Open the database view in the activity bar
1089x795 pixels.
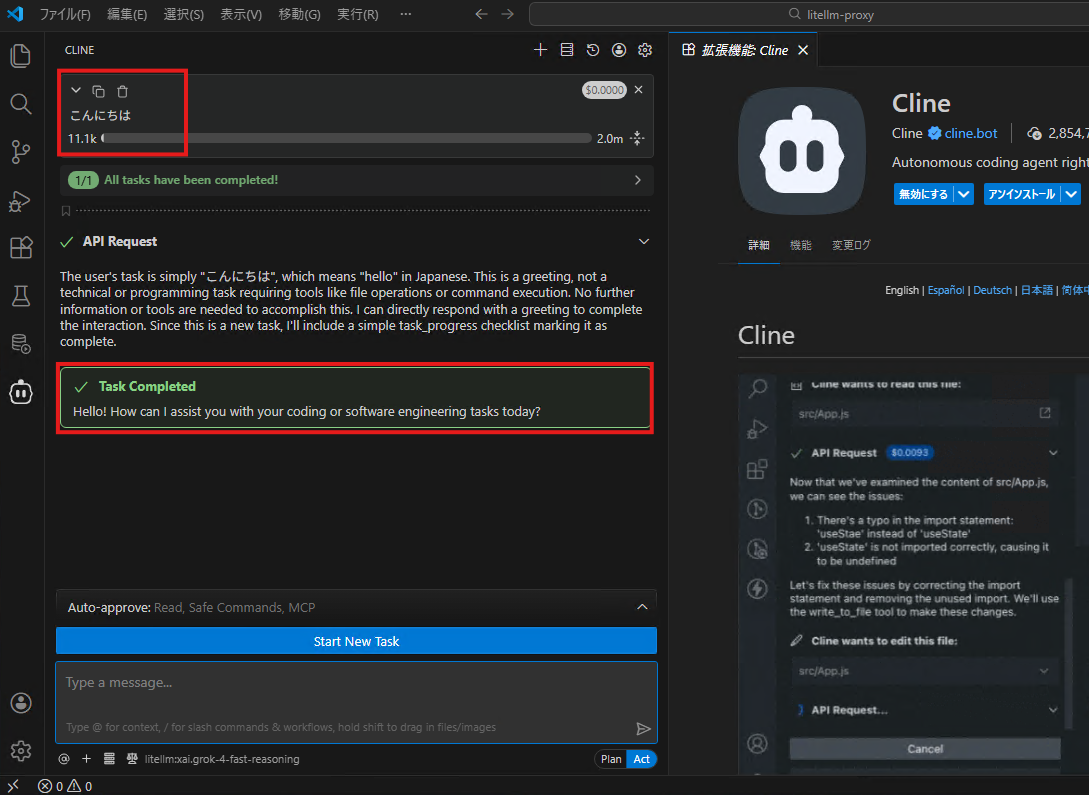tap(21, 344)
